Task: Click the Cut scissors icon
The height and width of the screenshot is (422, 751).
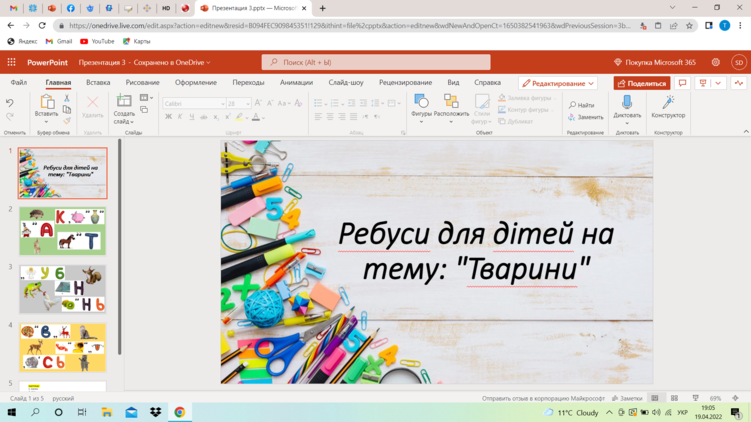Action: 67,98
